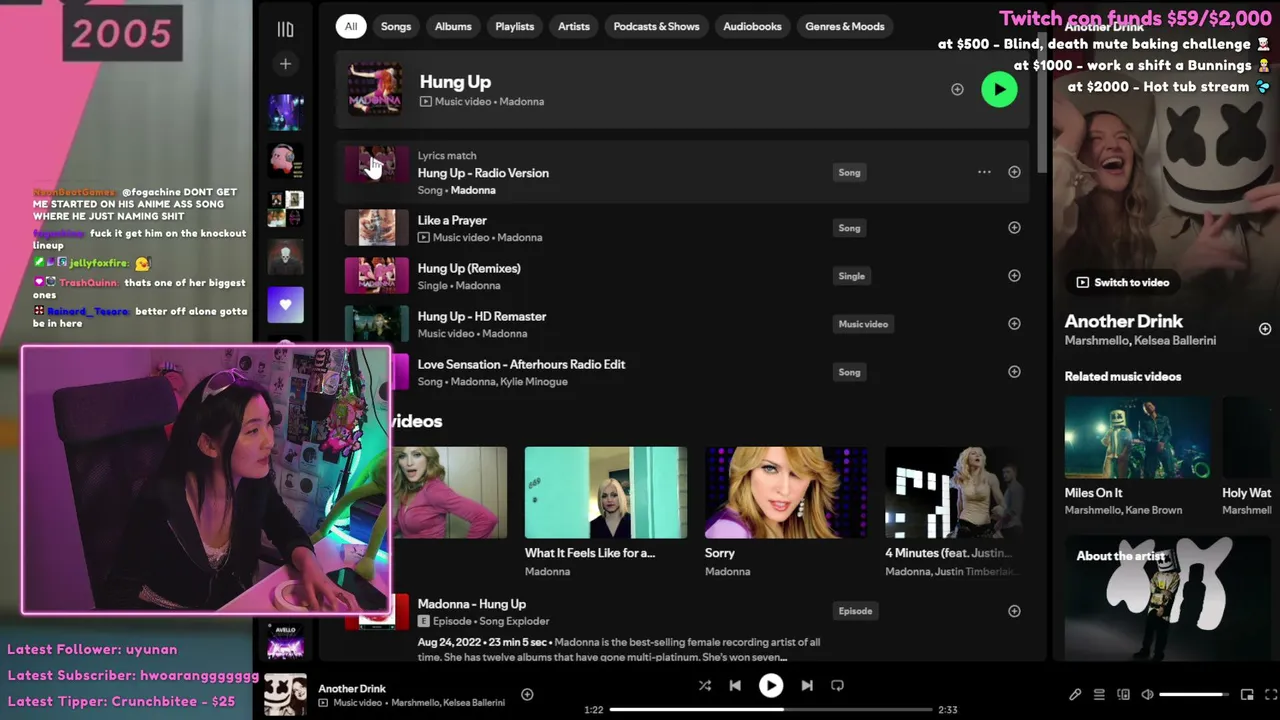Add Hung Up - HD Remaster to library
This screenshot has height=720, width=1280.
click(x=1014, y=324)
